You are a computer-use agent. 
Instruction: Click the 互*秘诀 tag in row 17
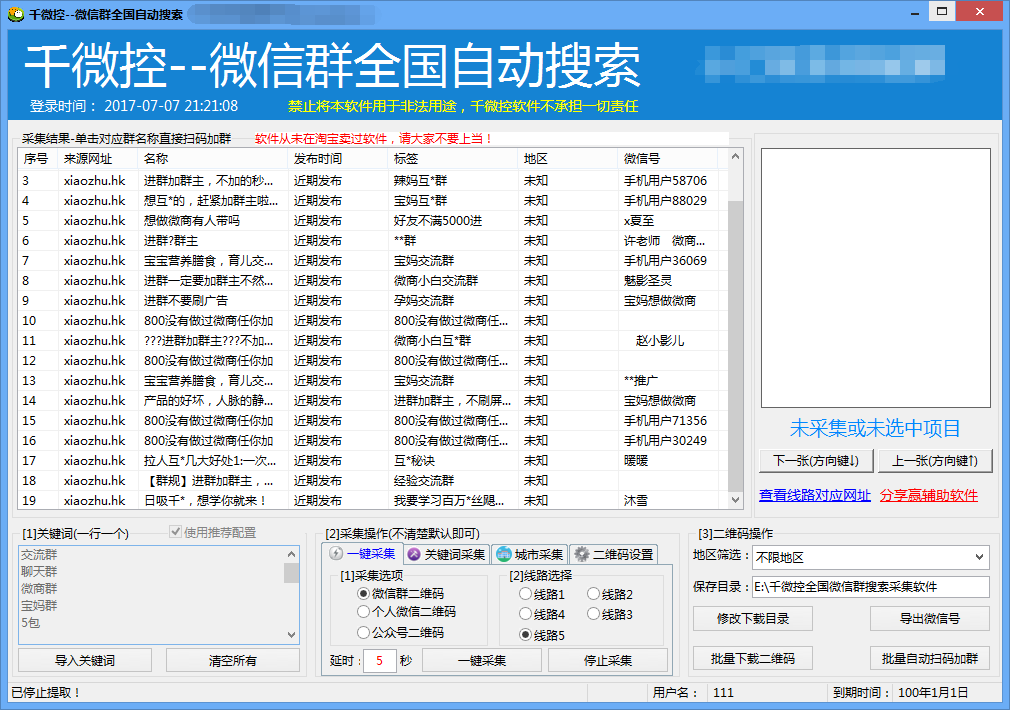coord(414,460)
